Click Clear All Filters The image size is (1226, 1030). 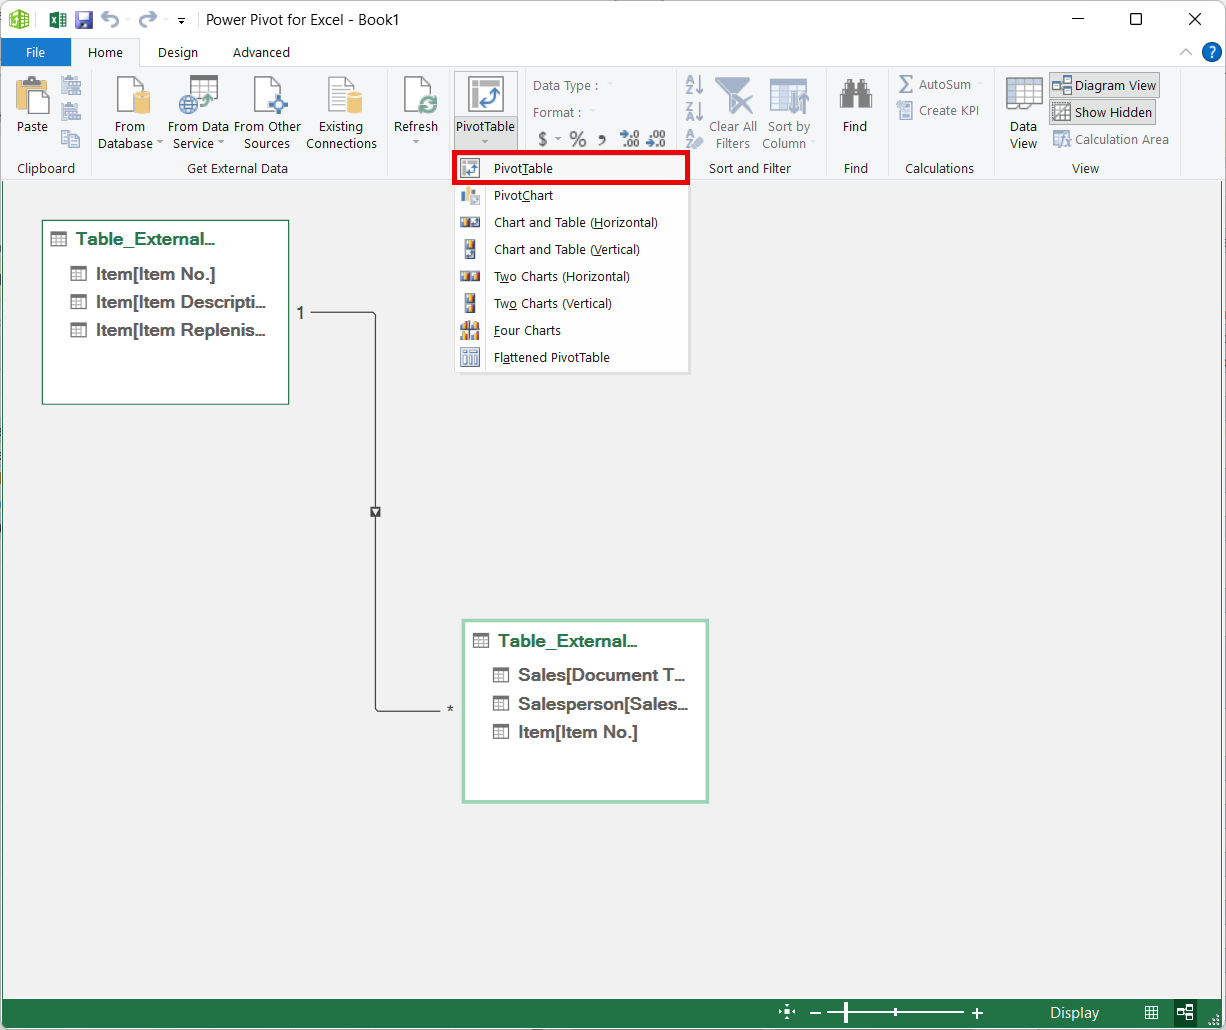click(732, 112)
